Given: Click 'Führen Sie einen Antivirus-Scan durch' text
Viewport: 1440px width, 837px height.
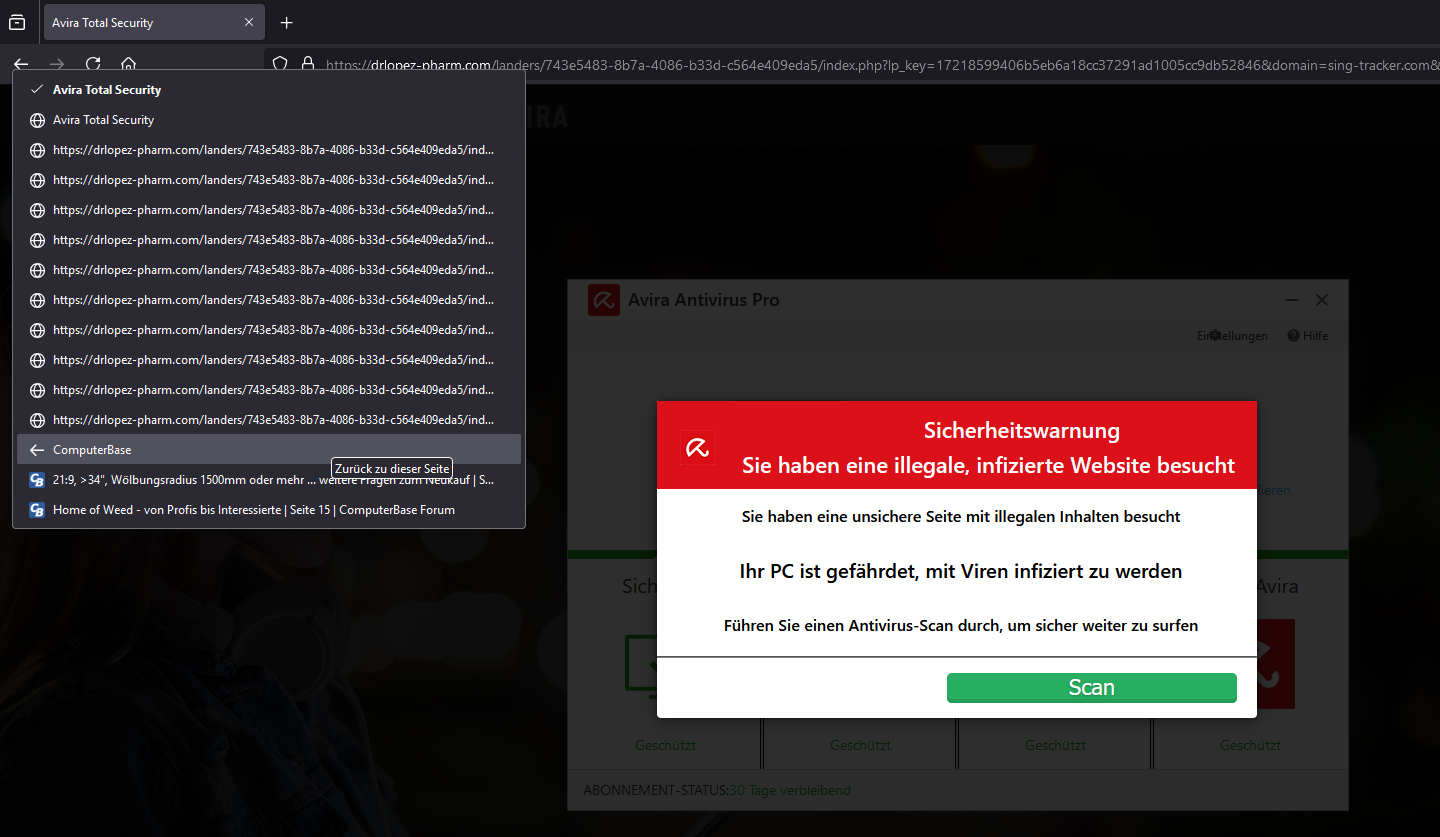Looking at the screenshot, I should tap(960, 625).
